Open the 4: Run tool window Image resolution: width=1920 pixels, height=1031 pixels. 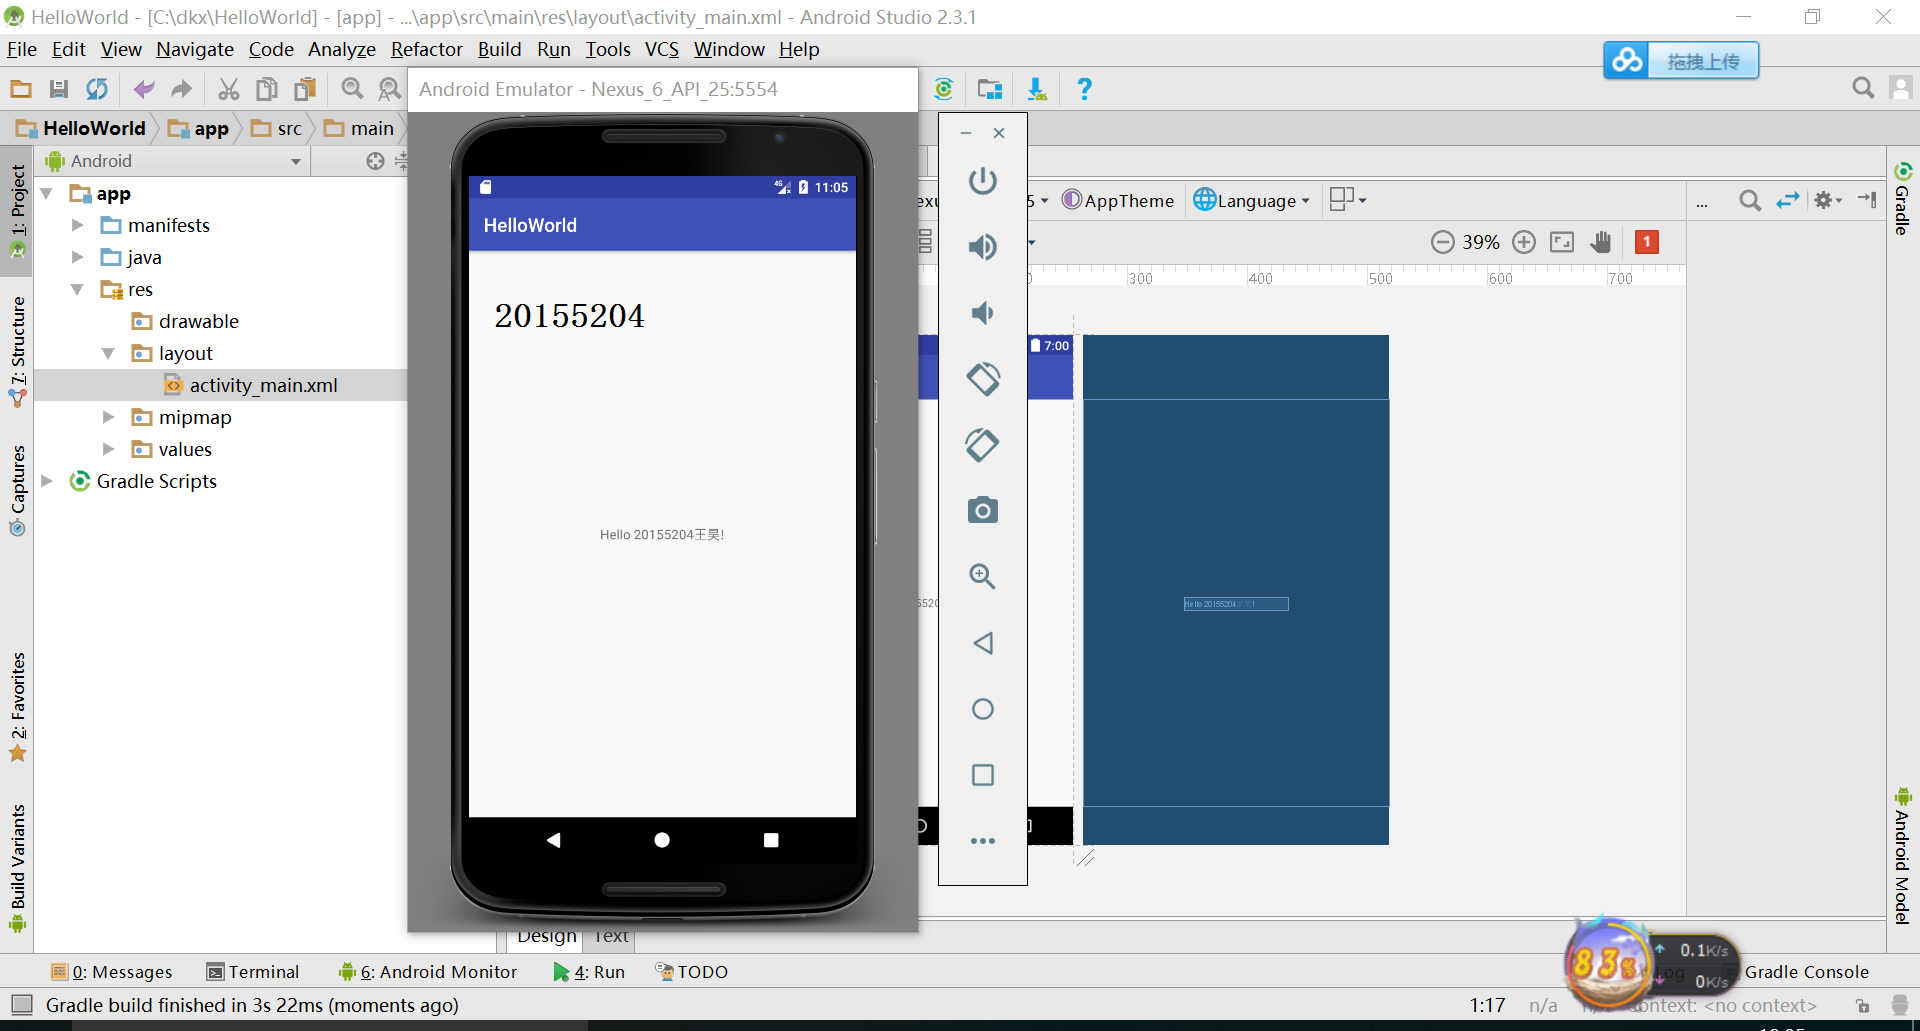pos(589,972)
